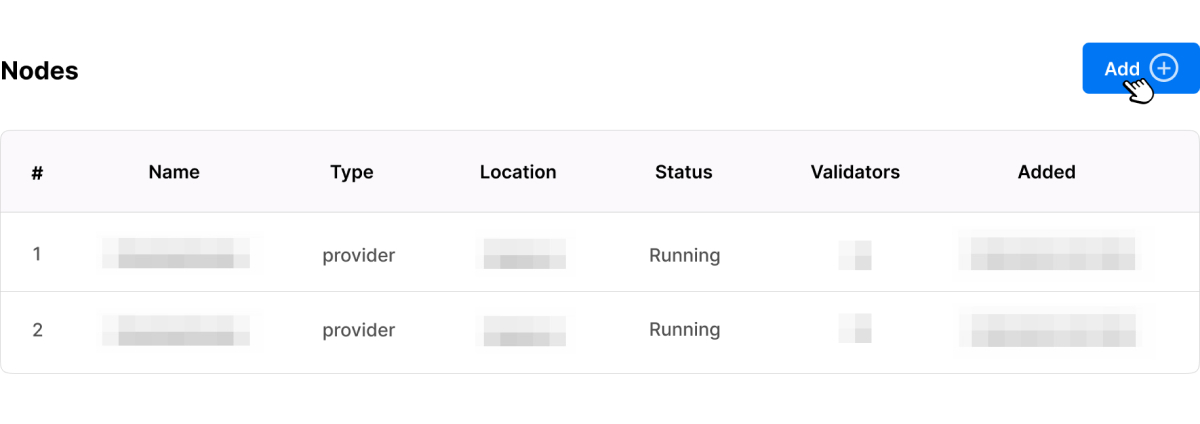Viewport: 1200px width, 424px height.
Task: Click the blurred added date in row 2
Action: tap(1048, 329)
